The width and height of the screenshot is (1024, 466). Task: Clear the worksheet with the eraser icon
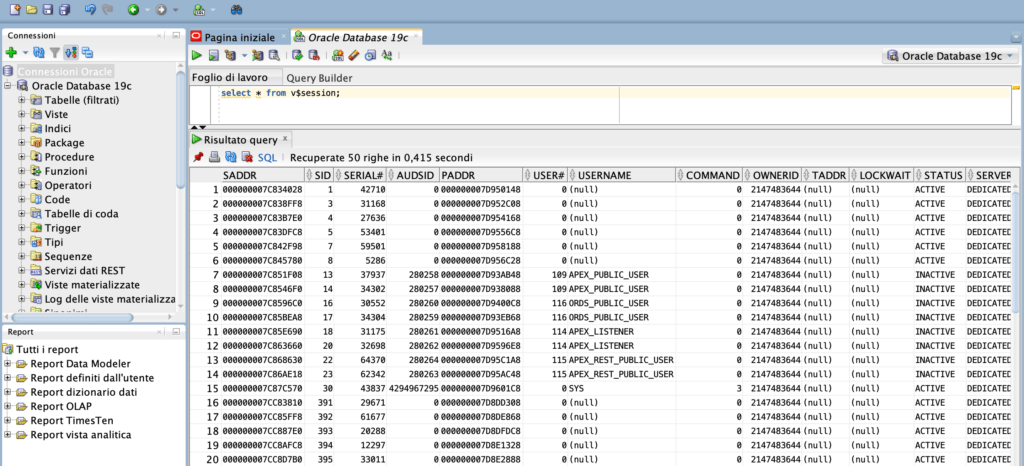pyautogui.click(x=354, y=55)
